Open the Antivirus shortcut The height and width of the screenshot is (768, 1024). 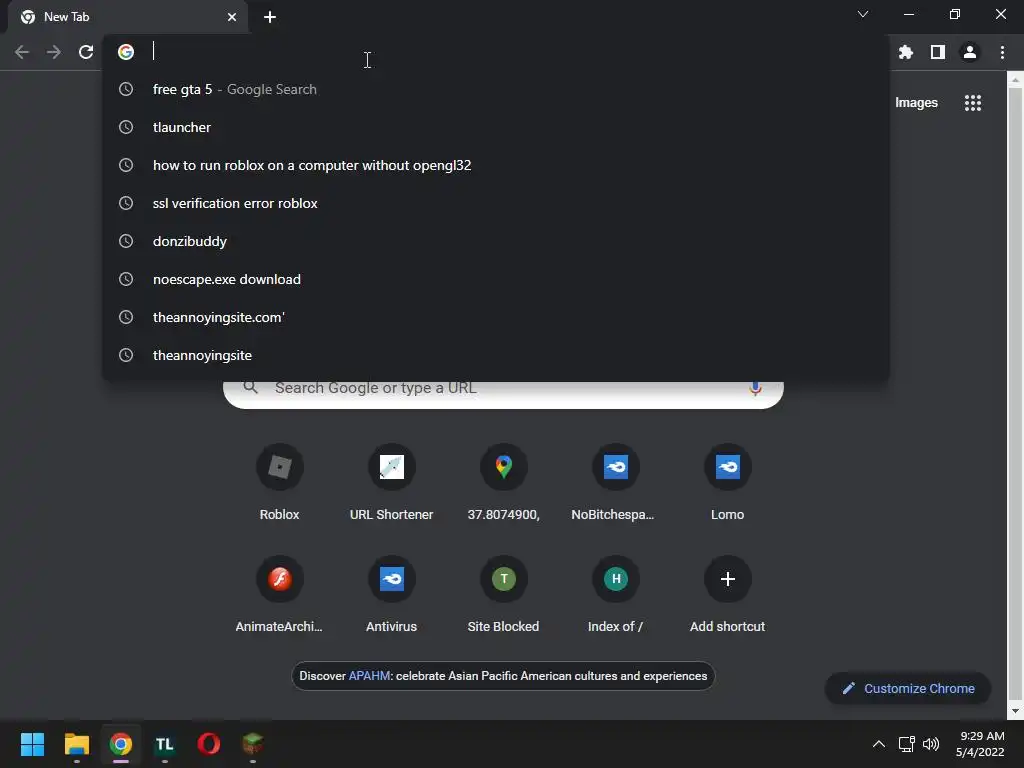391,594
